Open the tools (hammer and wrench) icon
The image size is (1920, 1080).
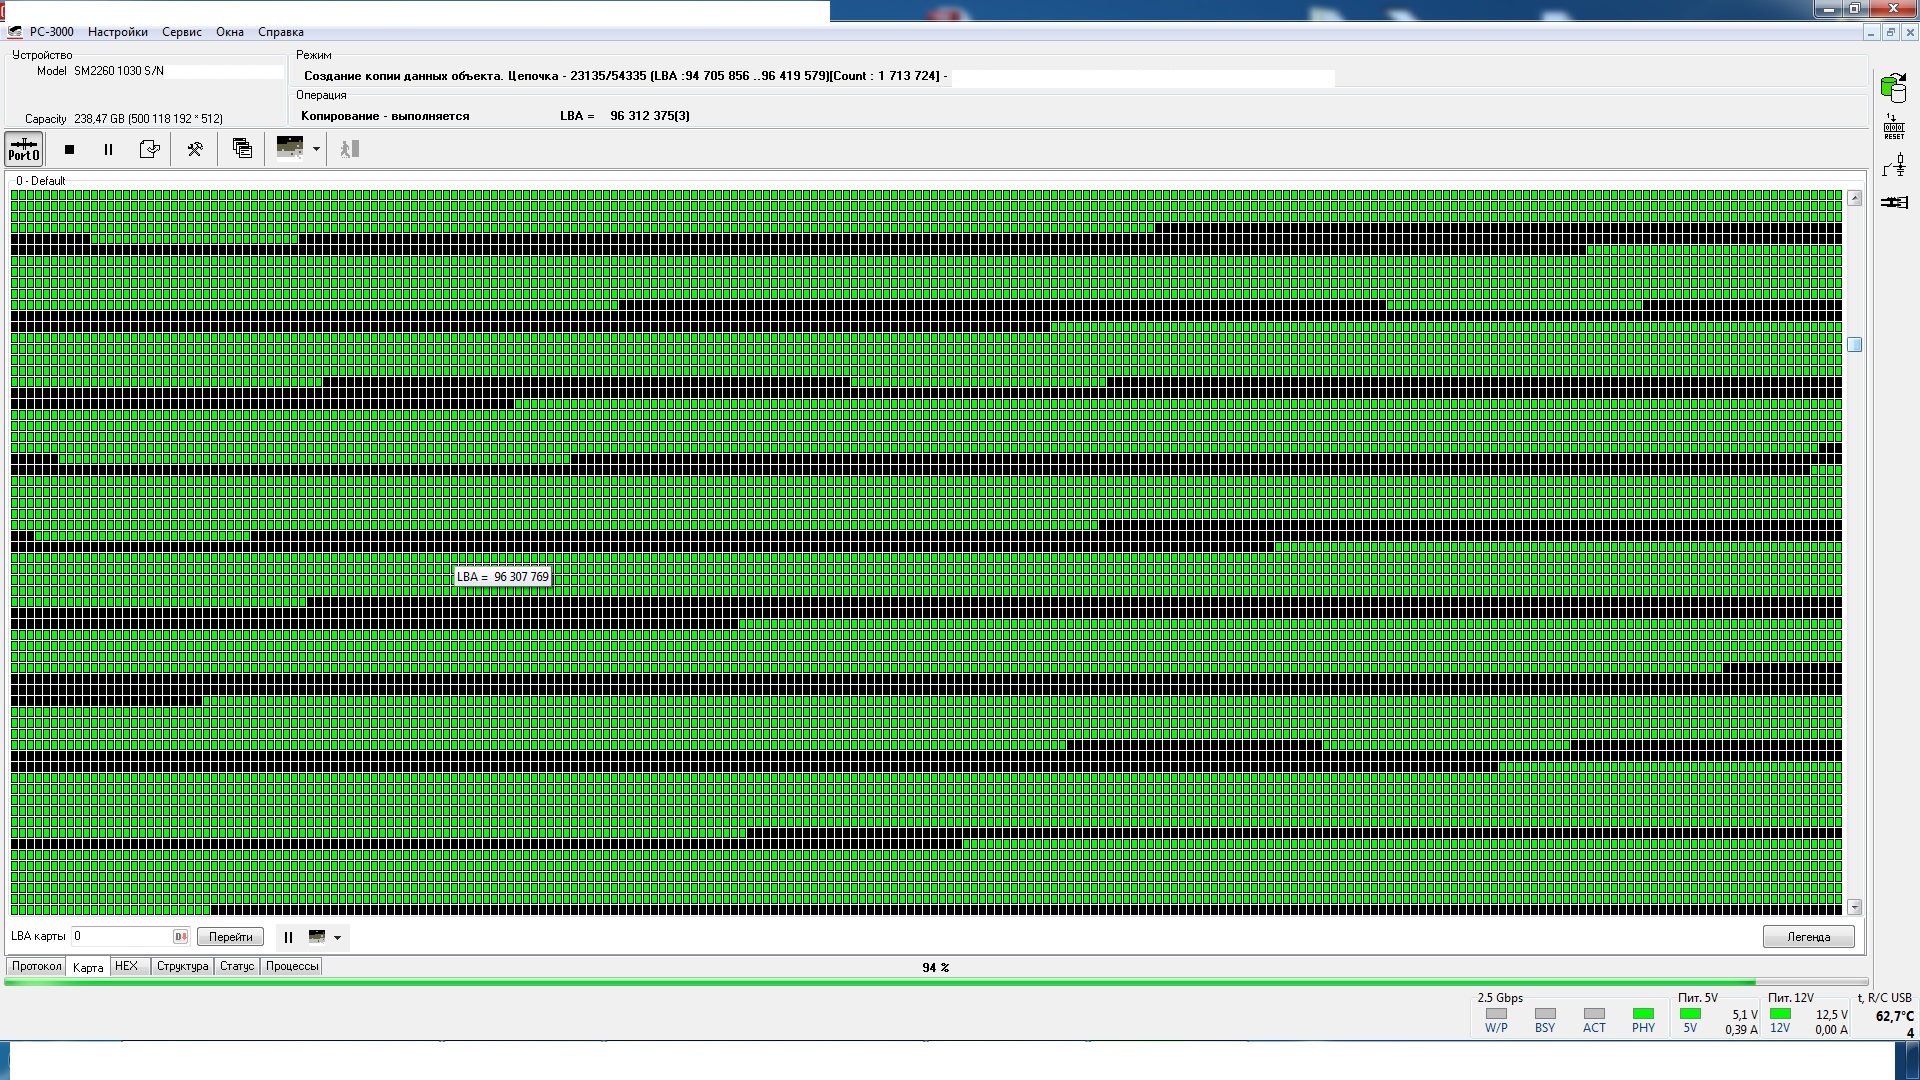[195, 149]
